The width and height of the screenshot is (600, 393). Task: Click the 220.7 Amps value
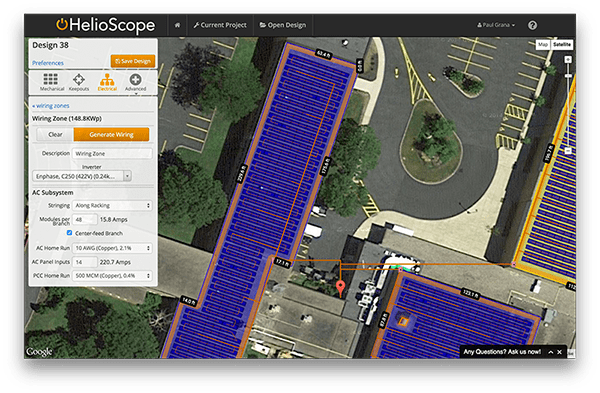[115, 262]
